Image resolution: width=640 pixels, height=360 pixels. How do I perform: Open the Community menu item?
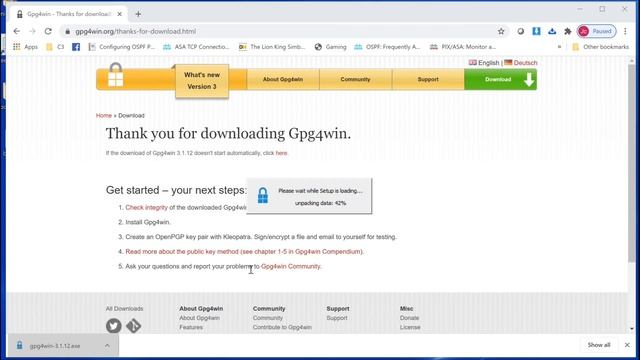356,80
